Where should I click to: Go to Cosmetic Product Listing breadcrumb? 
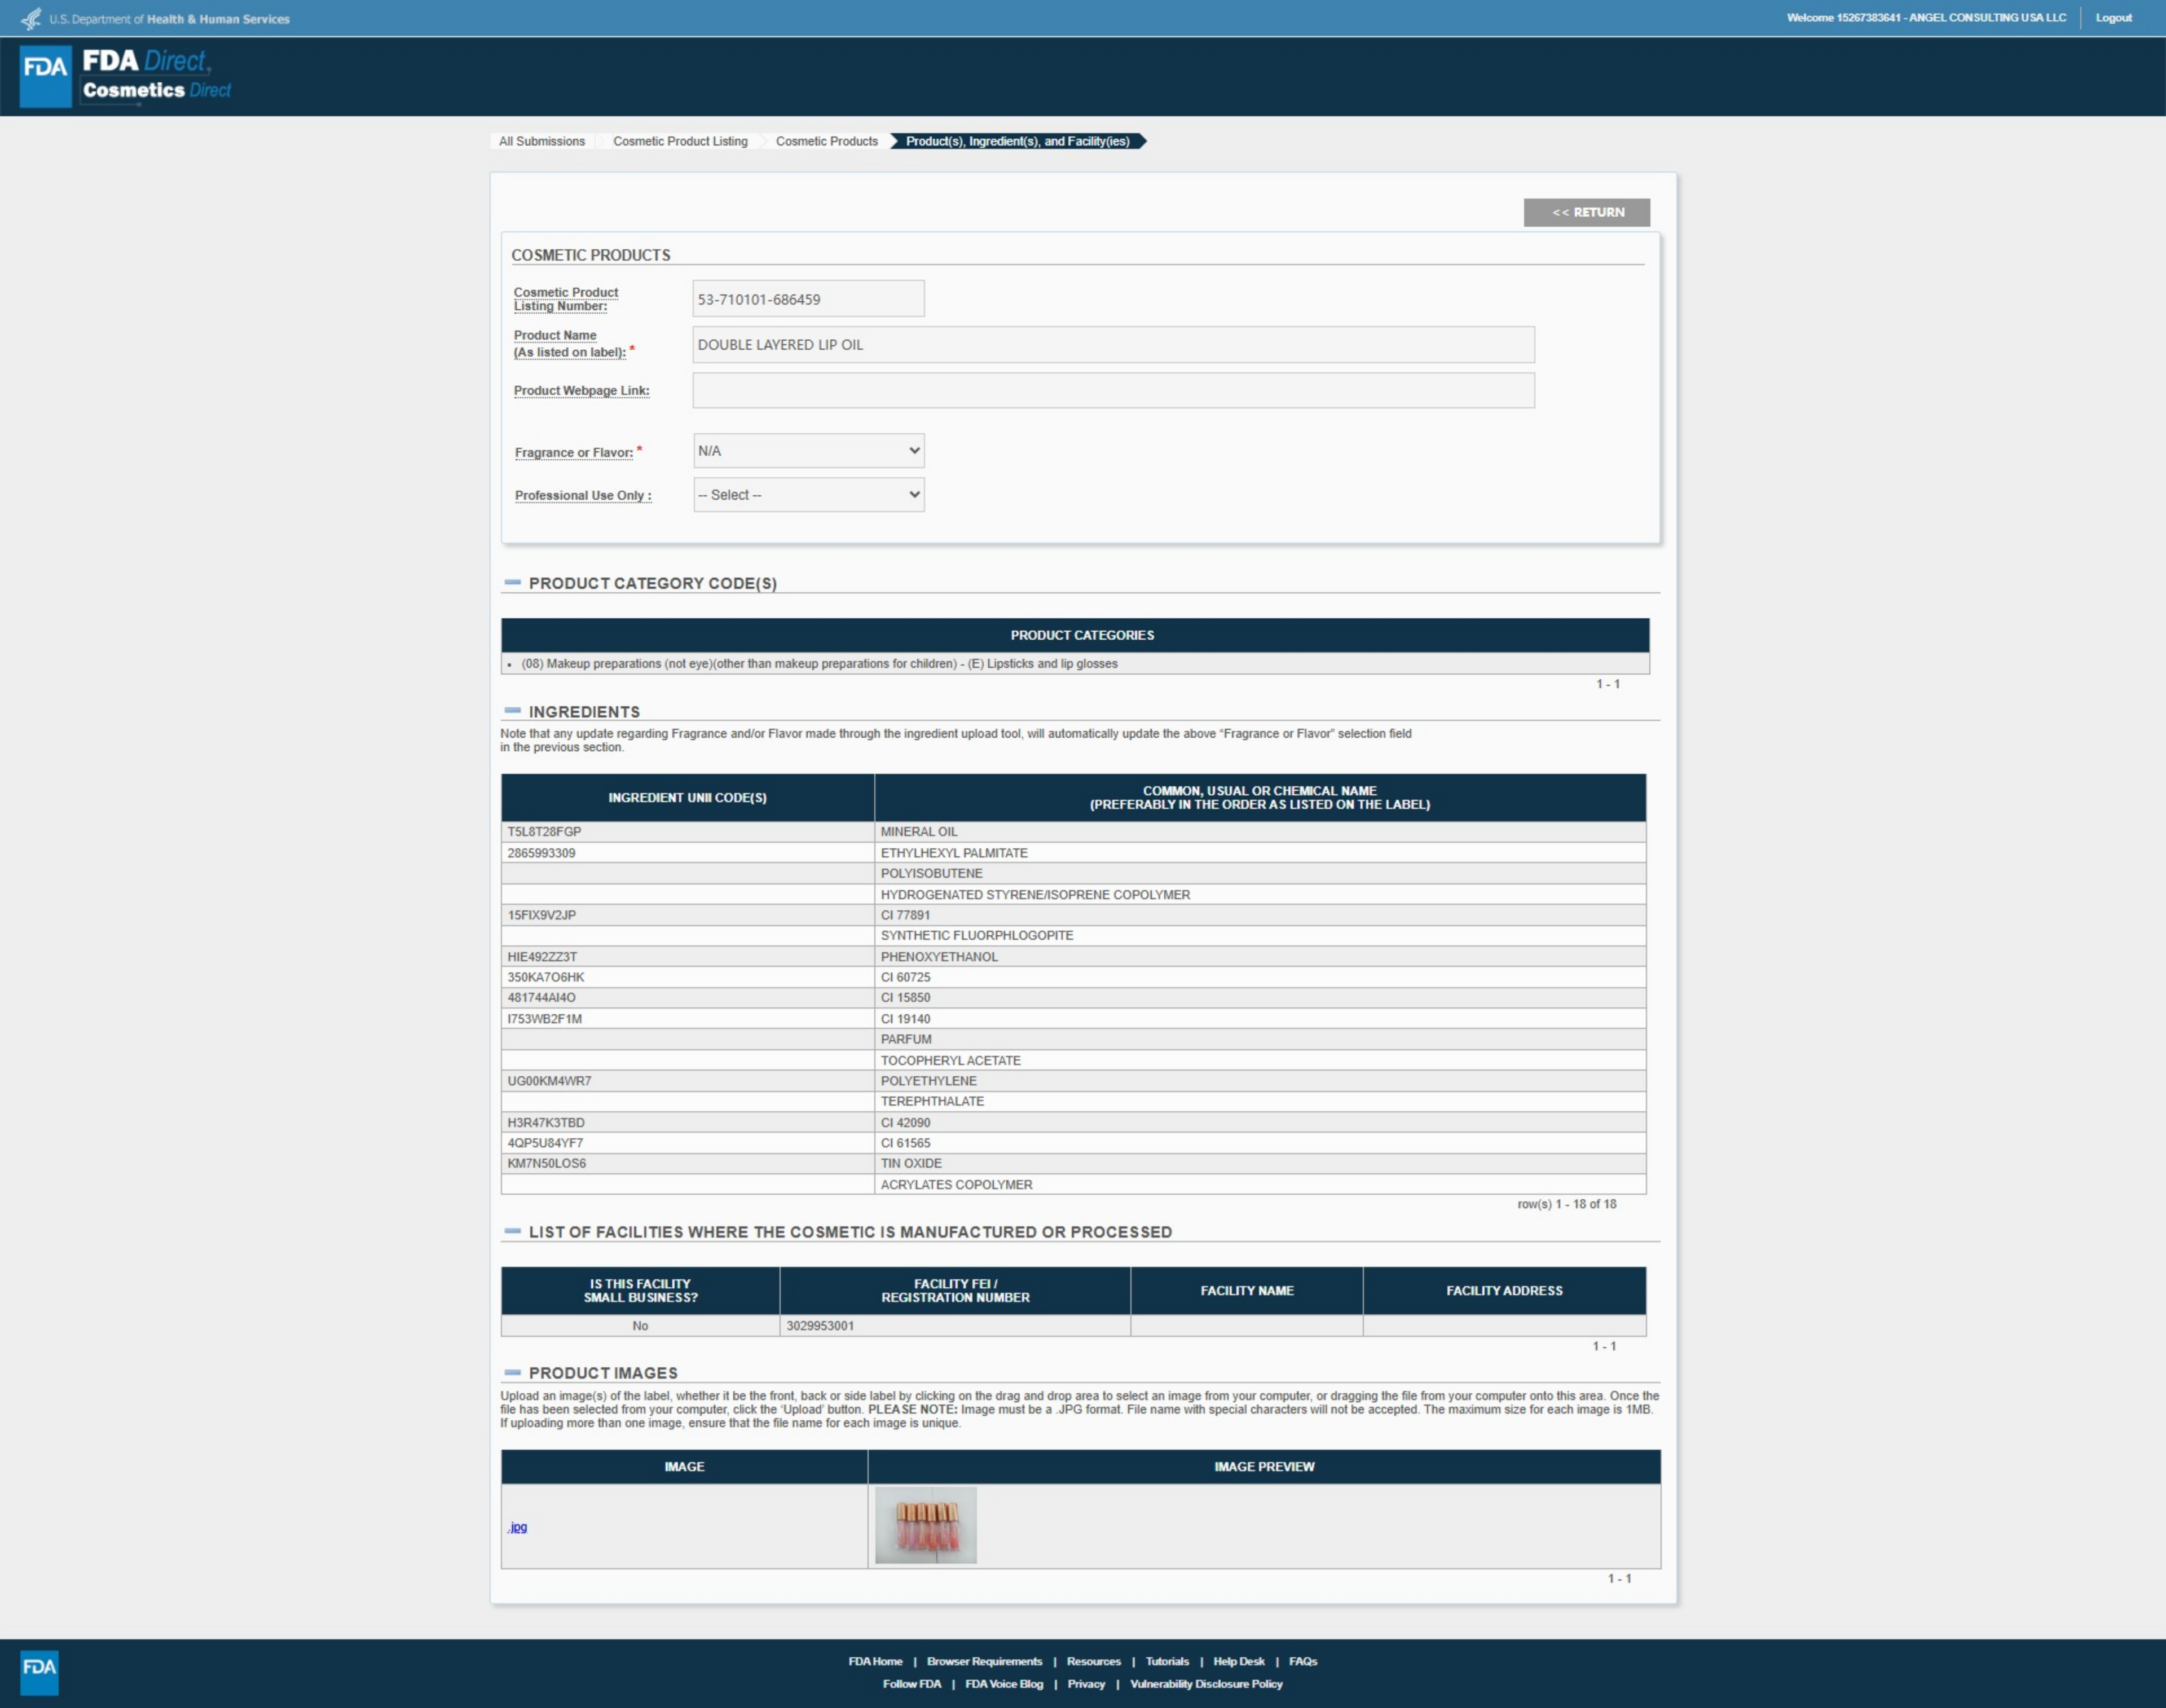[680, 141]
